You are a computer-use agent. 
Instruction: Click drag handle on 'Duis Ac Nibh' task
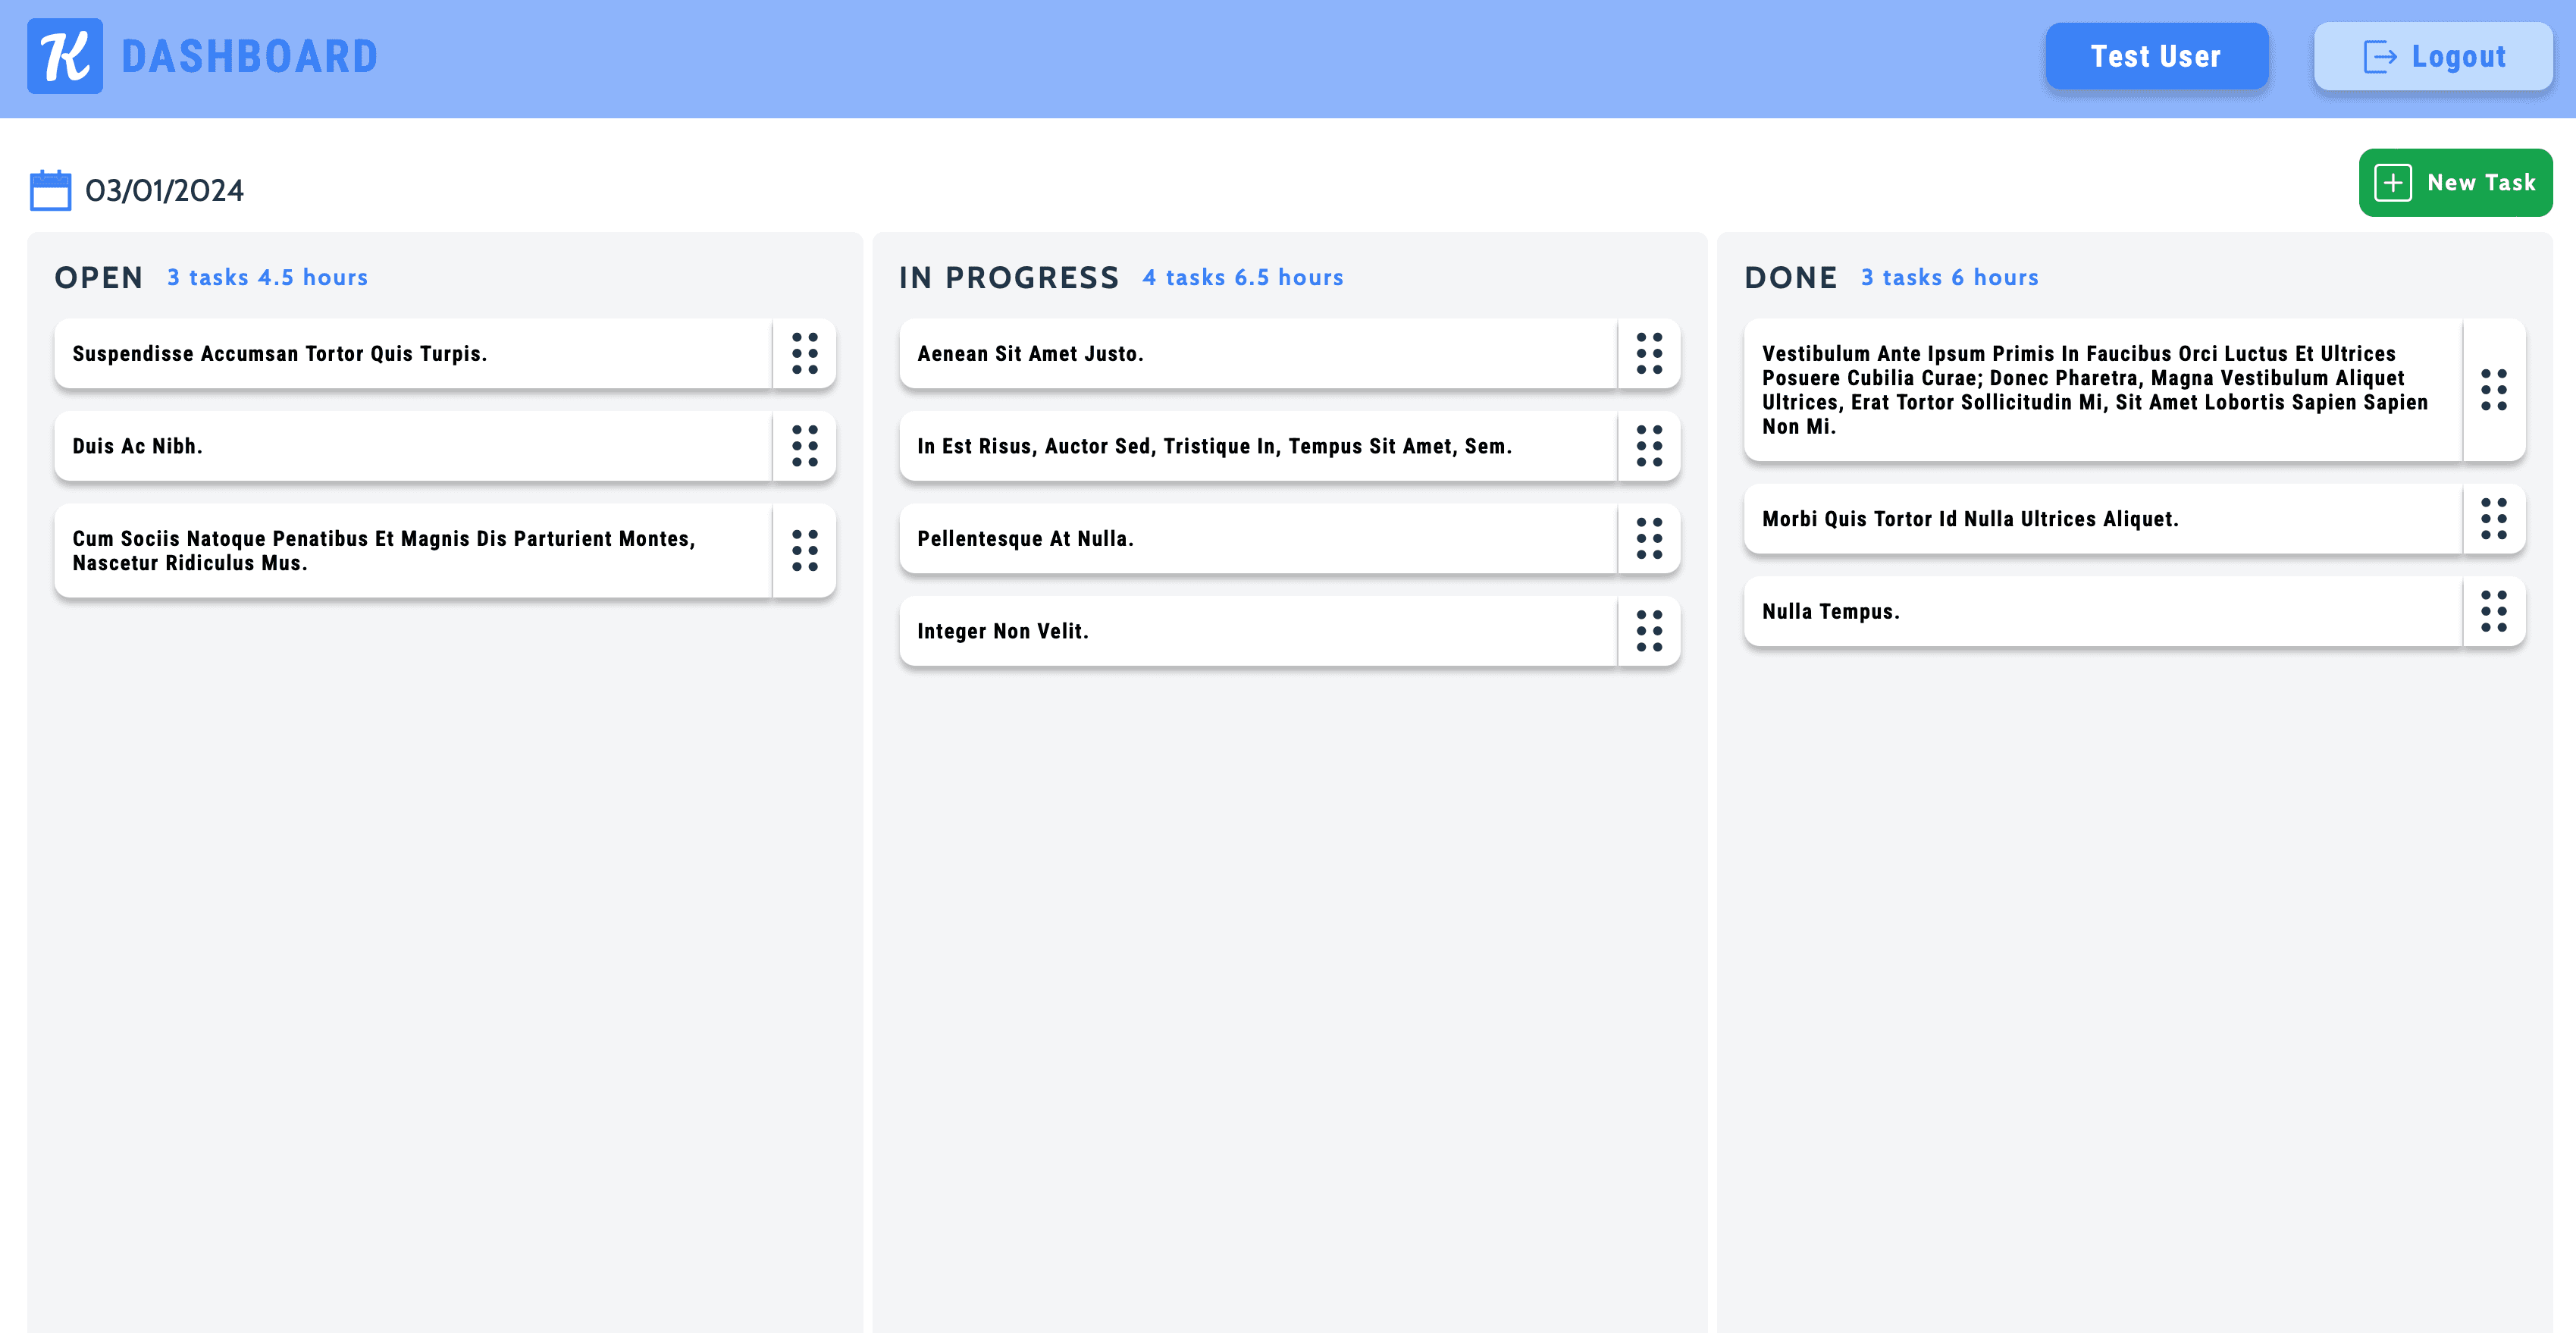[x=804, y=446]
